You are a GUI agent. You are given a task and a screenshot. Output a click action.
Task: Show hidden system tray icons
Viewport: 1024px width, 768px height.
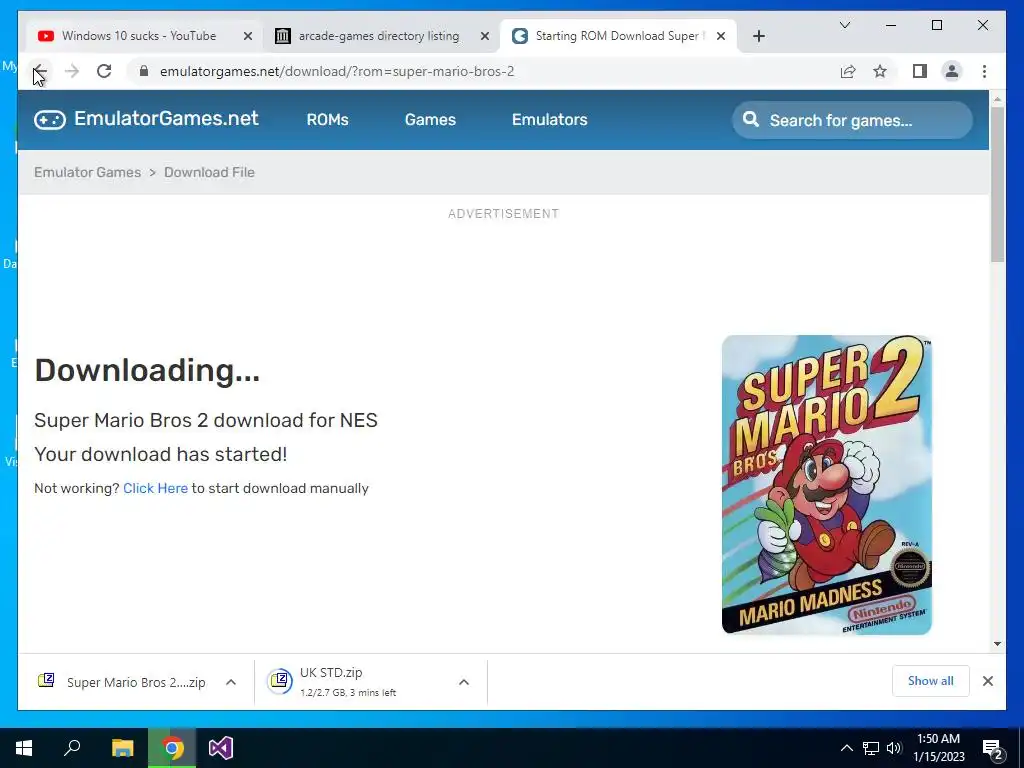click(846, 748)
